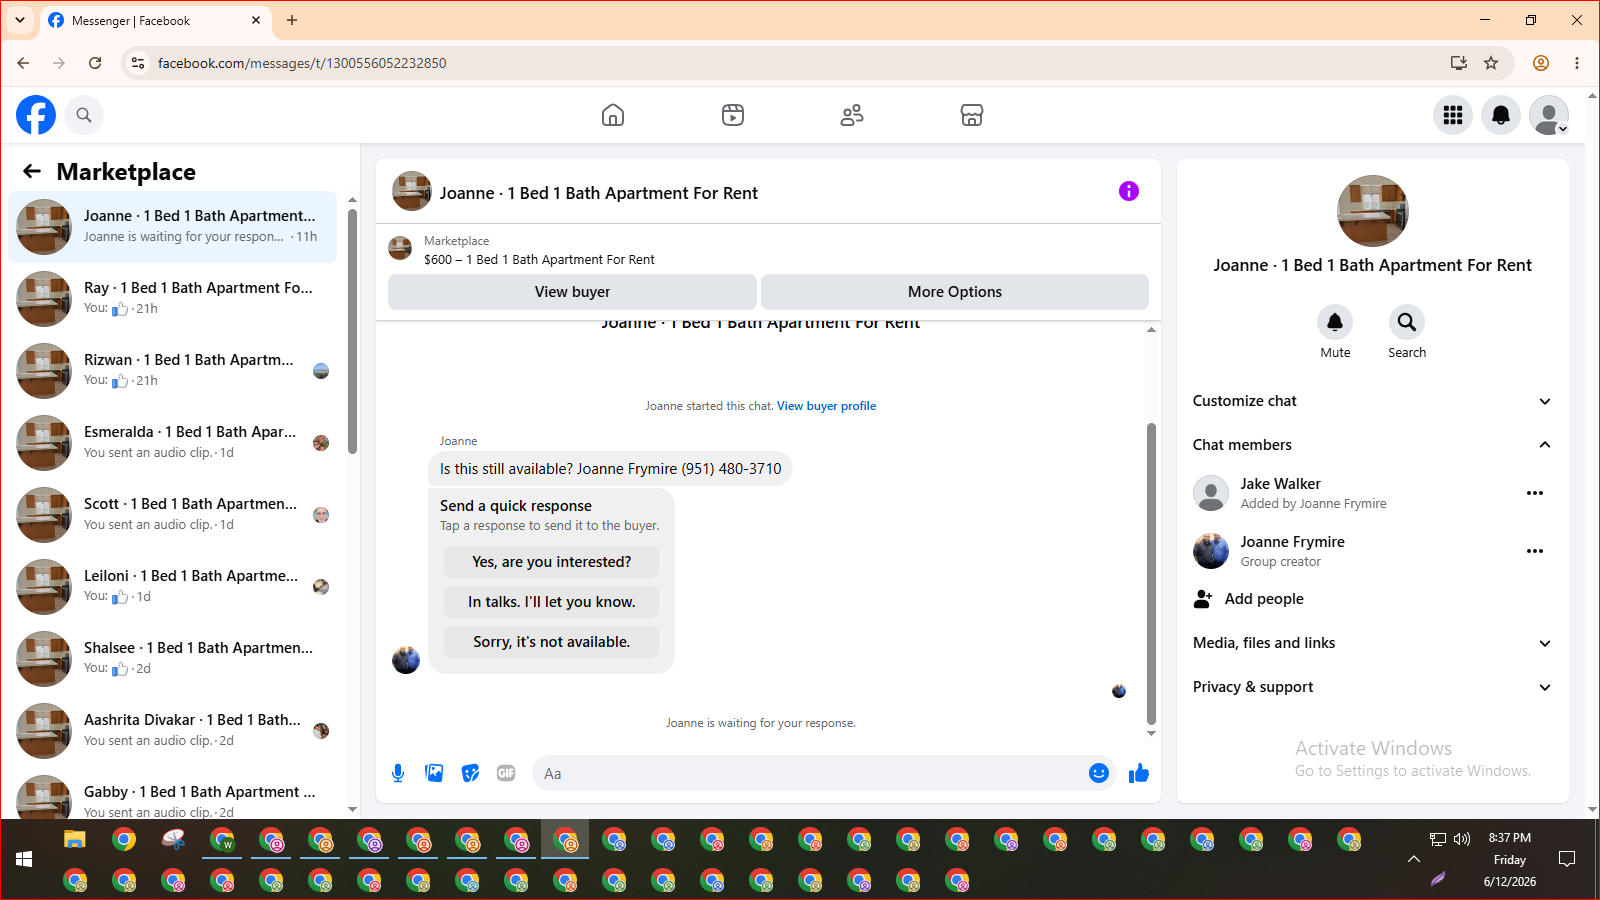Search in conversation magnifier icon

point(1407,322)
